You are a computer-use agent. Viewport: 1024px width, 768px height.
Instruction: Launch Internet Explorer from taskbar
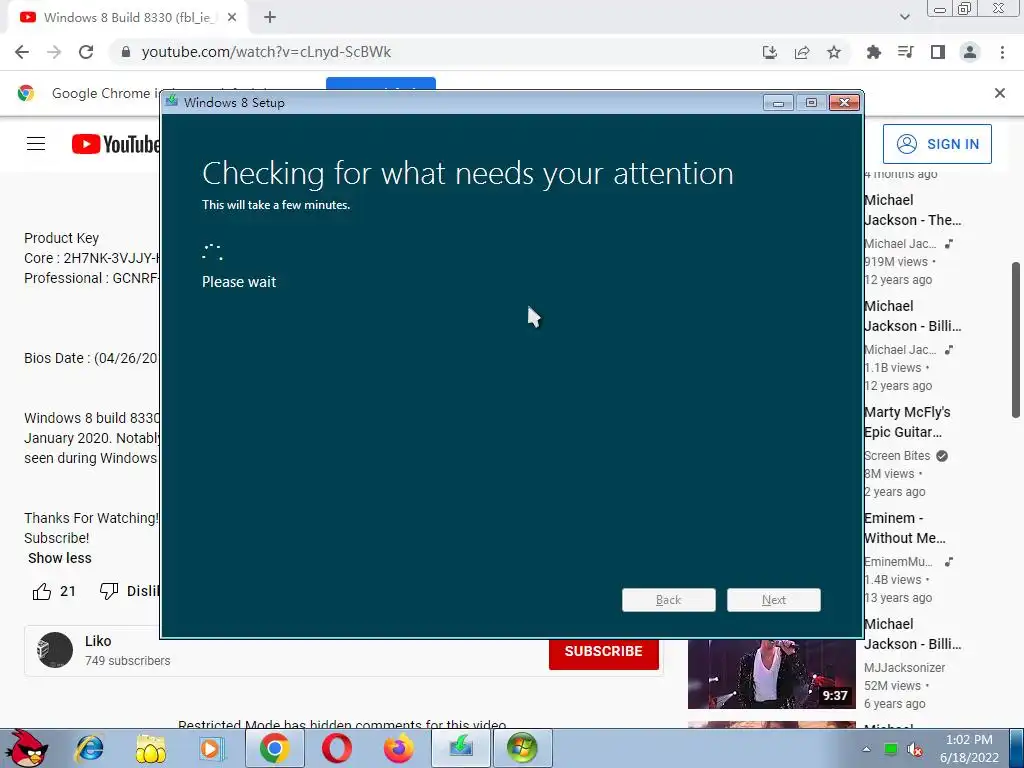pos(89,748)
